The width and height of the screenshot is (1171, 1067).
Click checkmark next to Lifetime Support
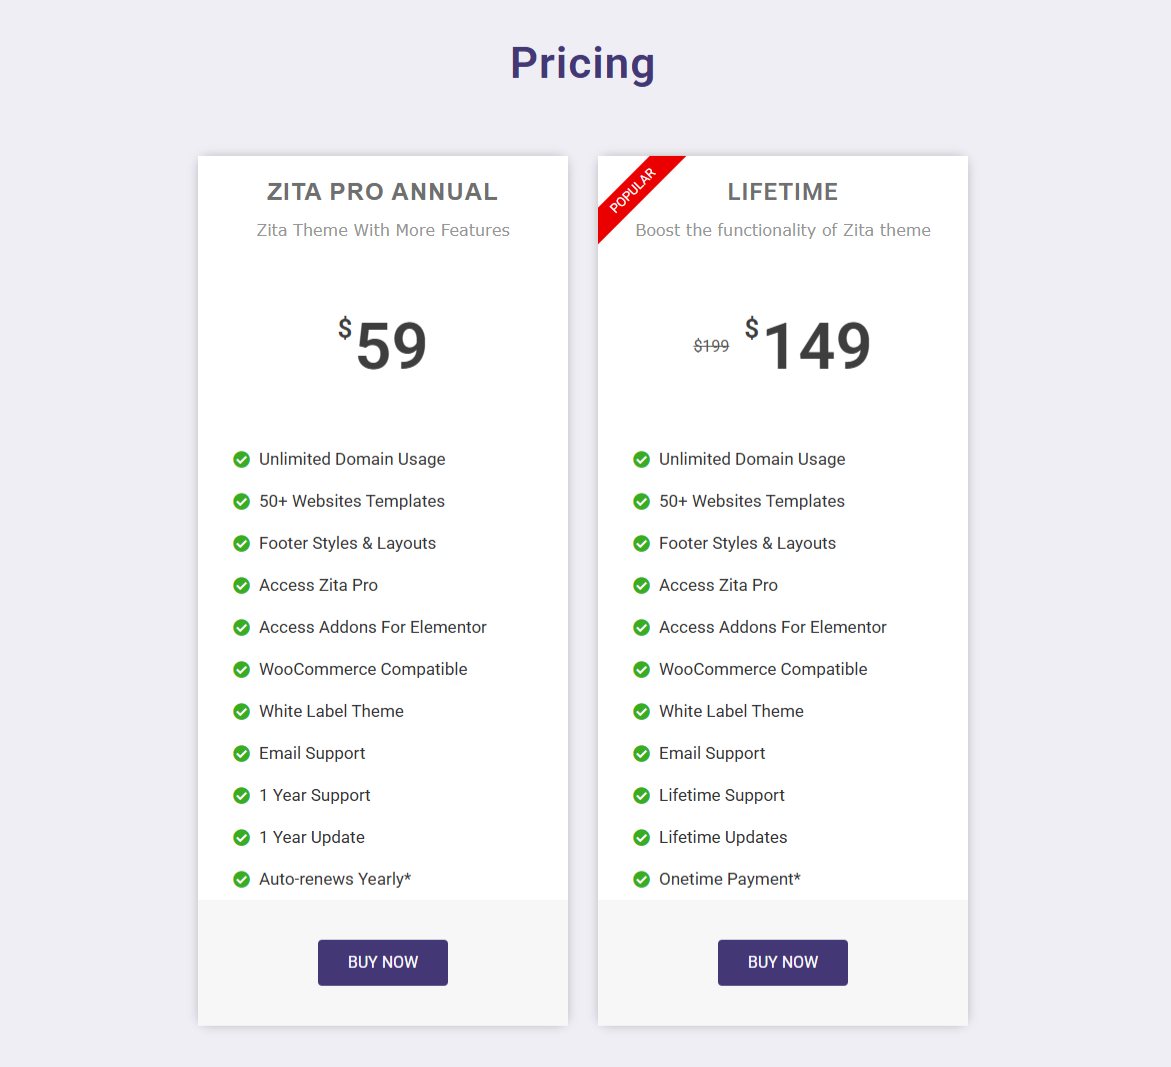(x=641, y=795)
